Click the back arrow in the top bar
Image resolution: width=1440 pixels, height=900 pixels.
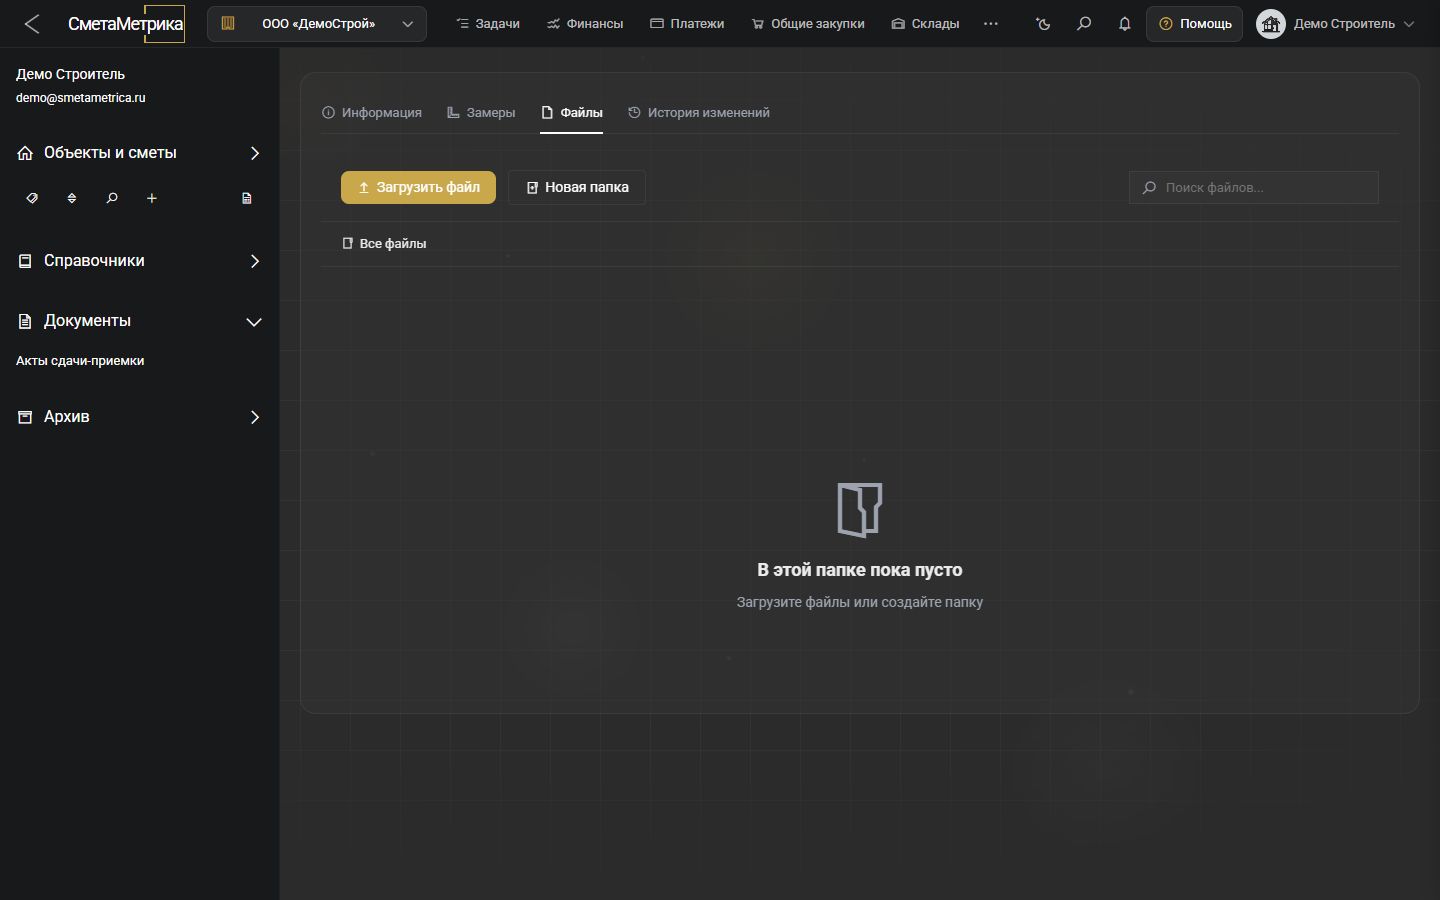pyautogui.click(x=32, y=24)
